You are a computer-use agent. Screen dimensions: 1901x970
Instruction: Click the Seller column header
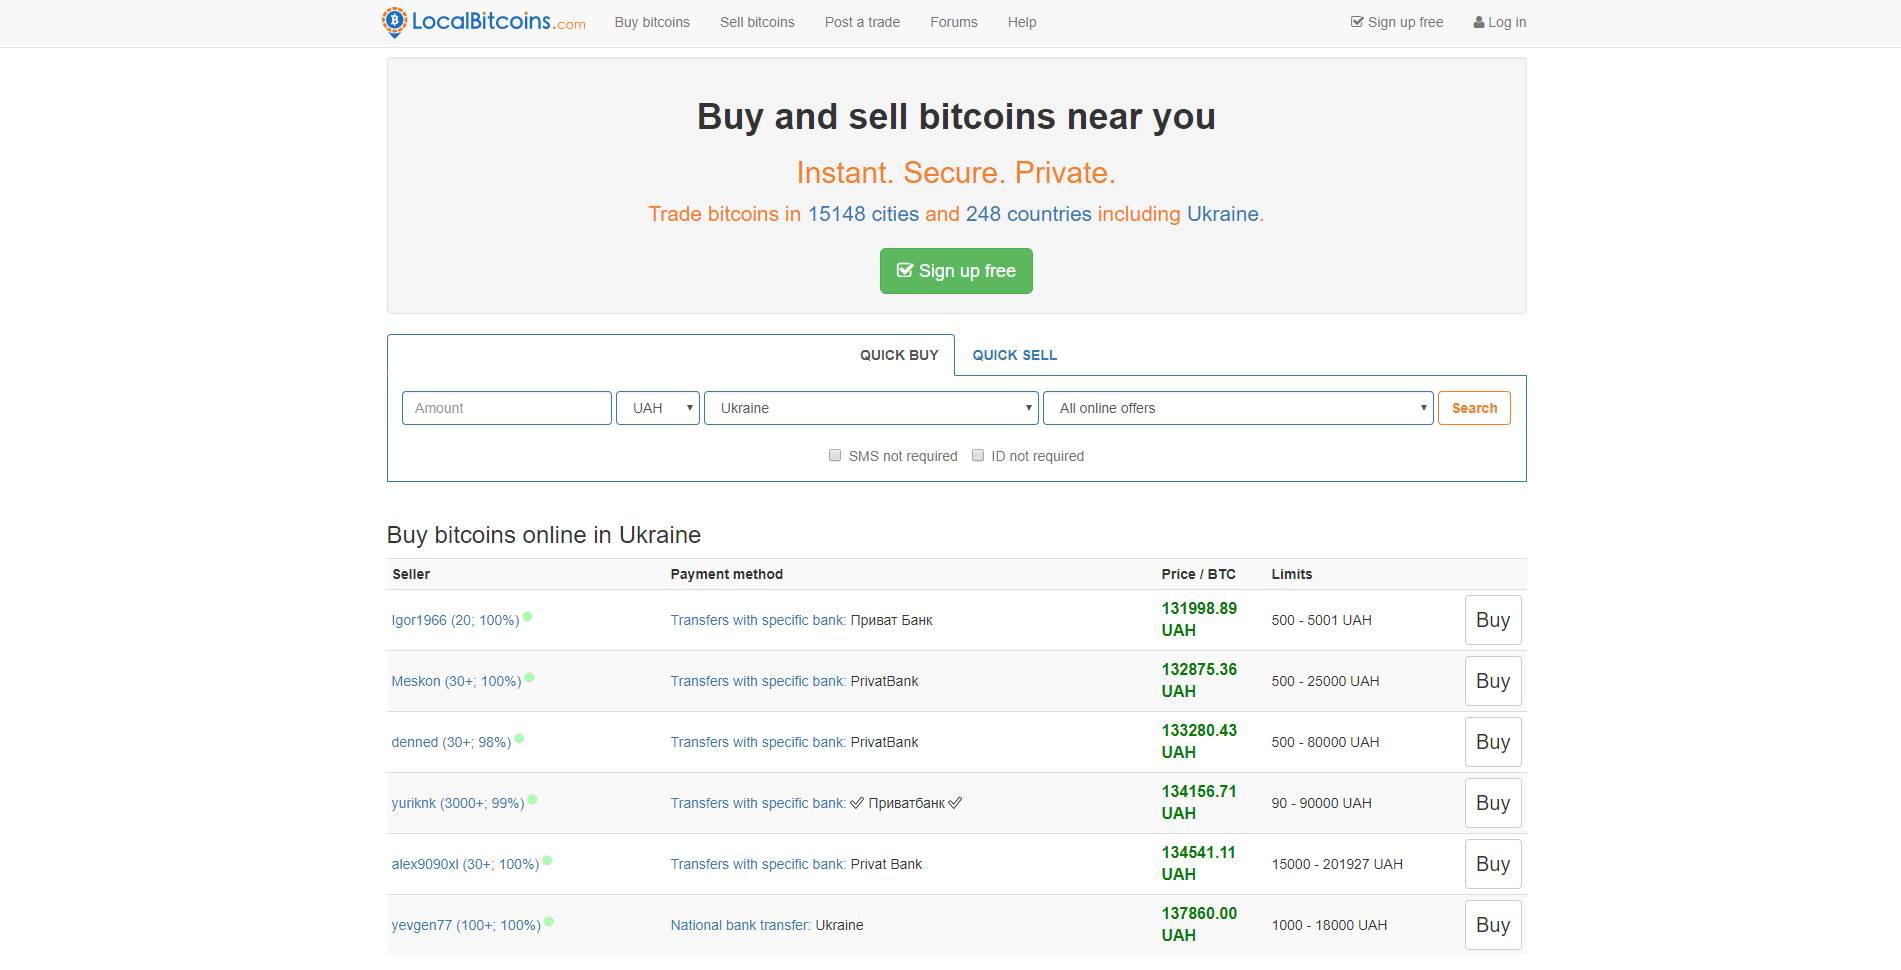(x=411, y=574)
